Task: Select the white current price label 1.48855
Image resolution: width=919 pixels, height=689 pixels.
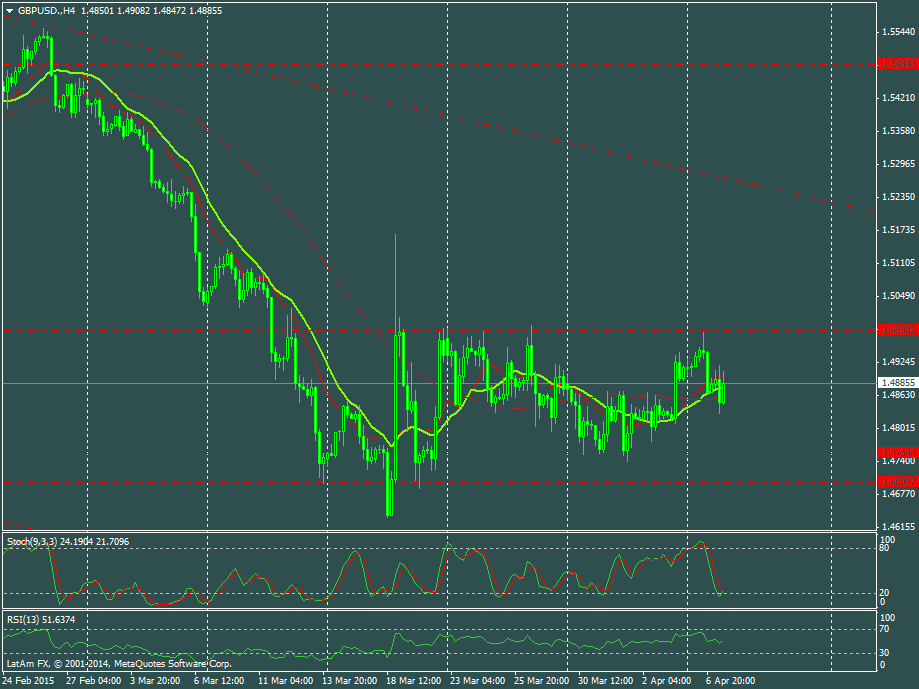Action: coord(897,383)
